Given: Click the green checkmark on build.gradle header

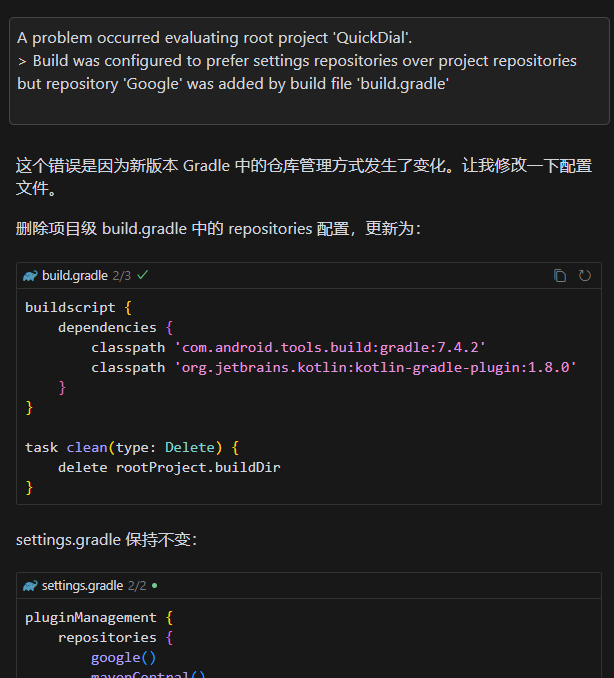Looking at the screenshot, I should click(143, 274).
